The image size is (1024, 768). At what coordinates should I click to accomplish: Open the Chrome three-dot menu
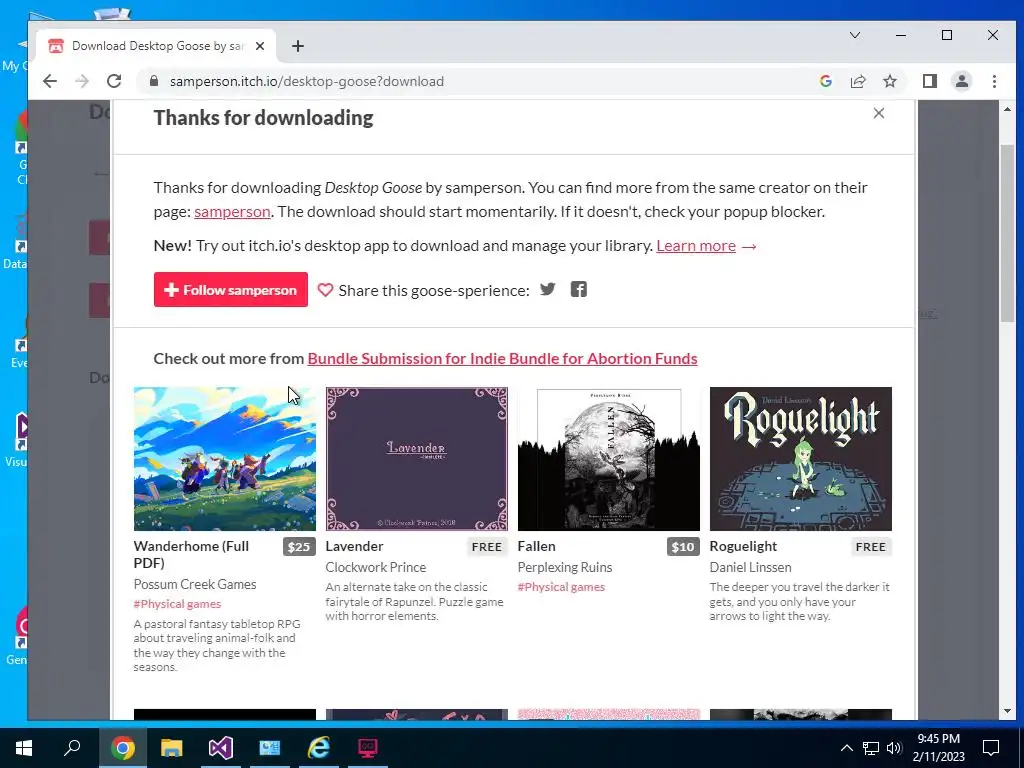[994, 81]
